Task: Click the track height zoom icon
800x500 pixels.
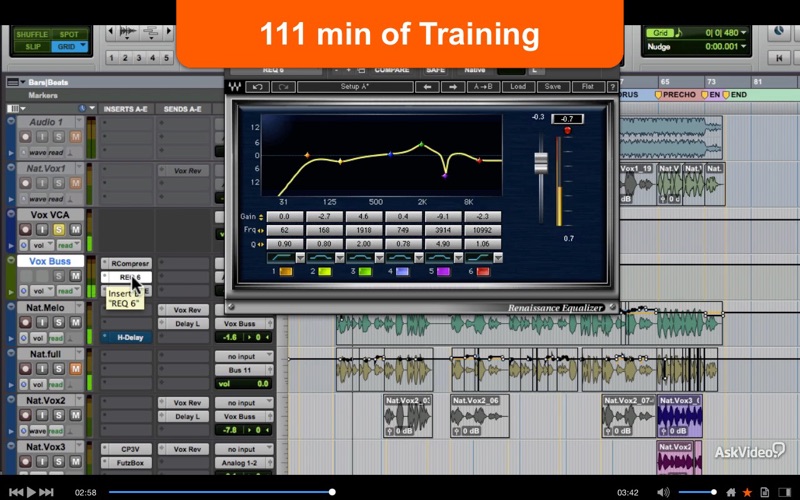Action: pyautogui.click(x=151, y=32)
